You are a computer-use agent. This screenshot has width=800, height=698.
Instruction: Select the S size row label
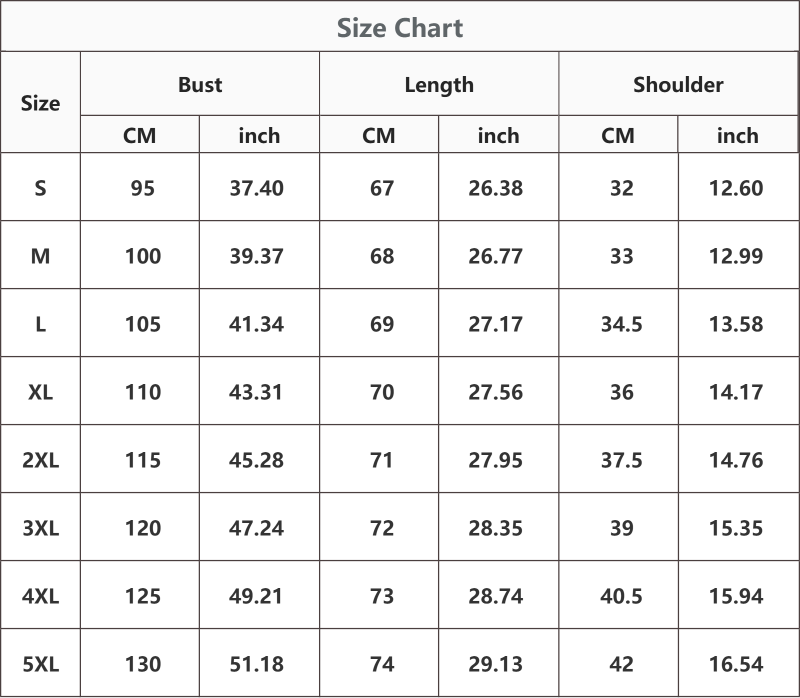(40, 188)
